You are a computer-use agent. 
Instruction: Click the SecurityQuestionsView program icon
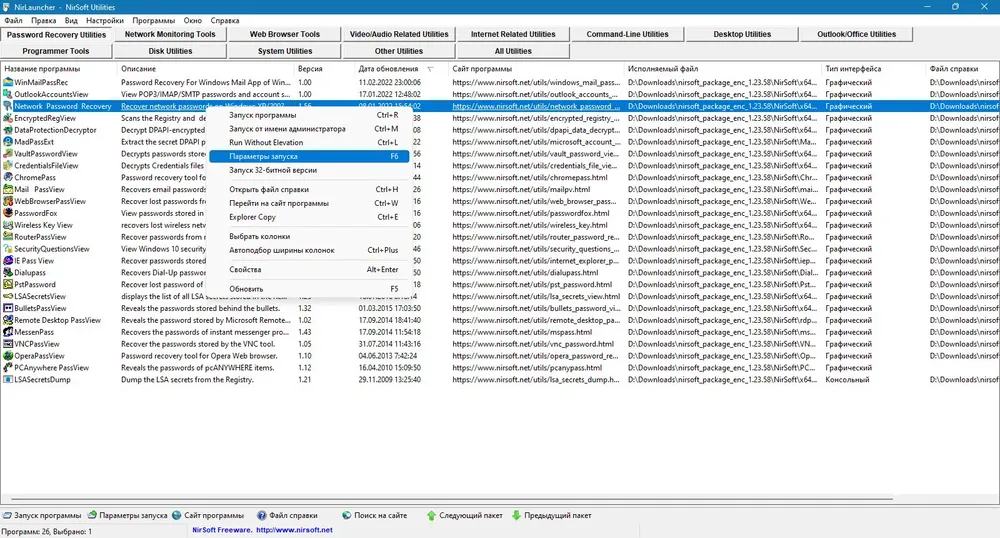click(x=8, y=249)
